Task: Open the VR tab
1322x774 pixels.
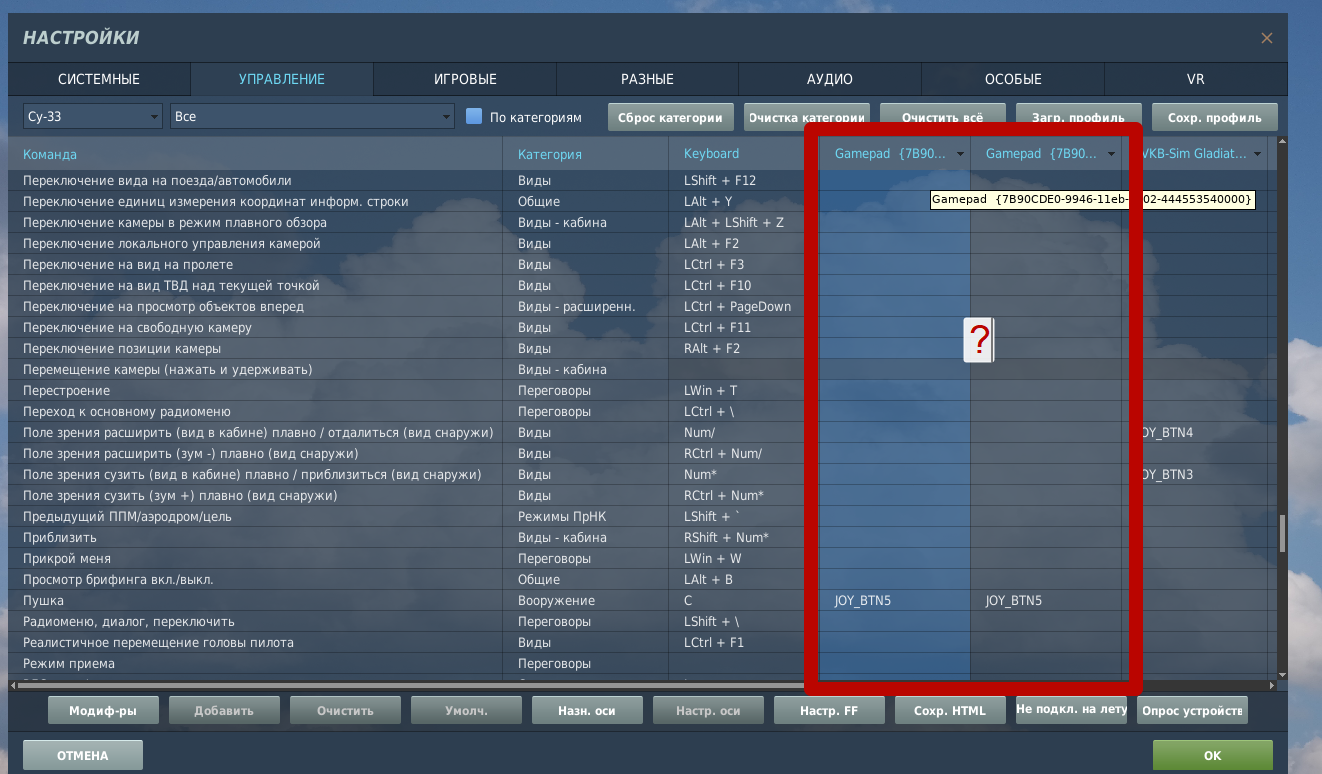Action: click(1195, 79)
